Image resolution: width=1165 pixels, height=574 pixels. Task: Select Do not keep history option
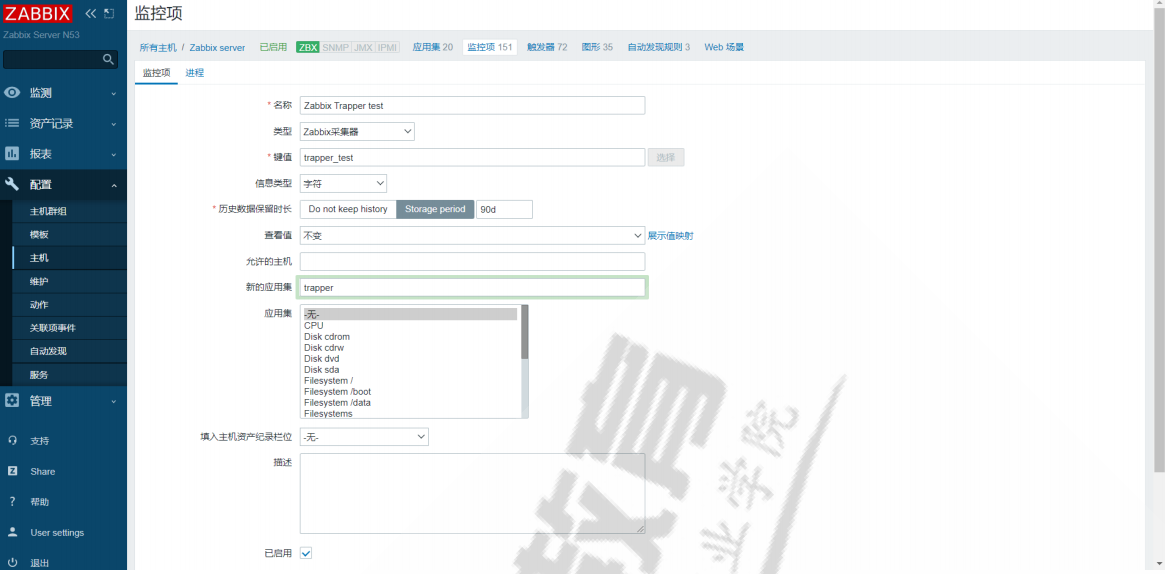(x=348, y=209)
